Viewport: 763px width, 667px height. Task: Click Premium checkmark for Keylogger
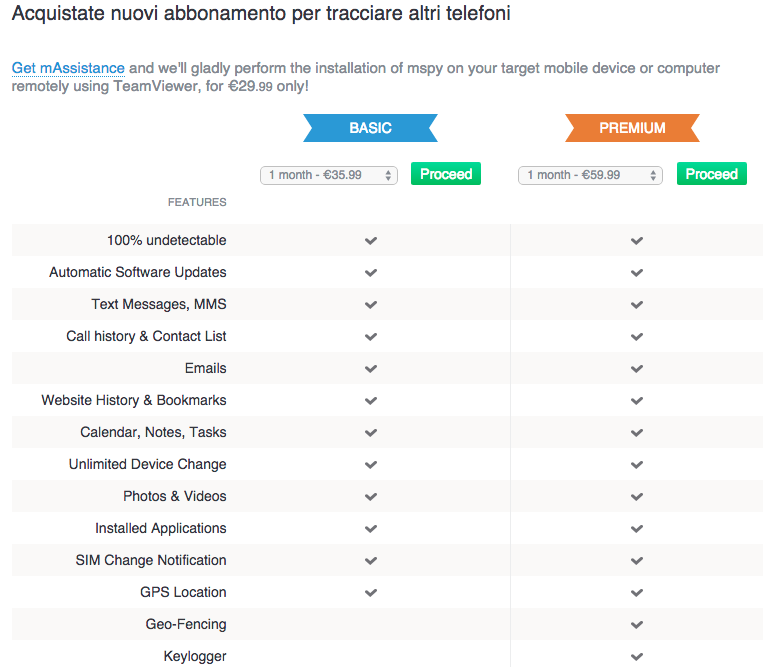pos(637,657)
